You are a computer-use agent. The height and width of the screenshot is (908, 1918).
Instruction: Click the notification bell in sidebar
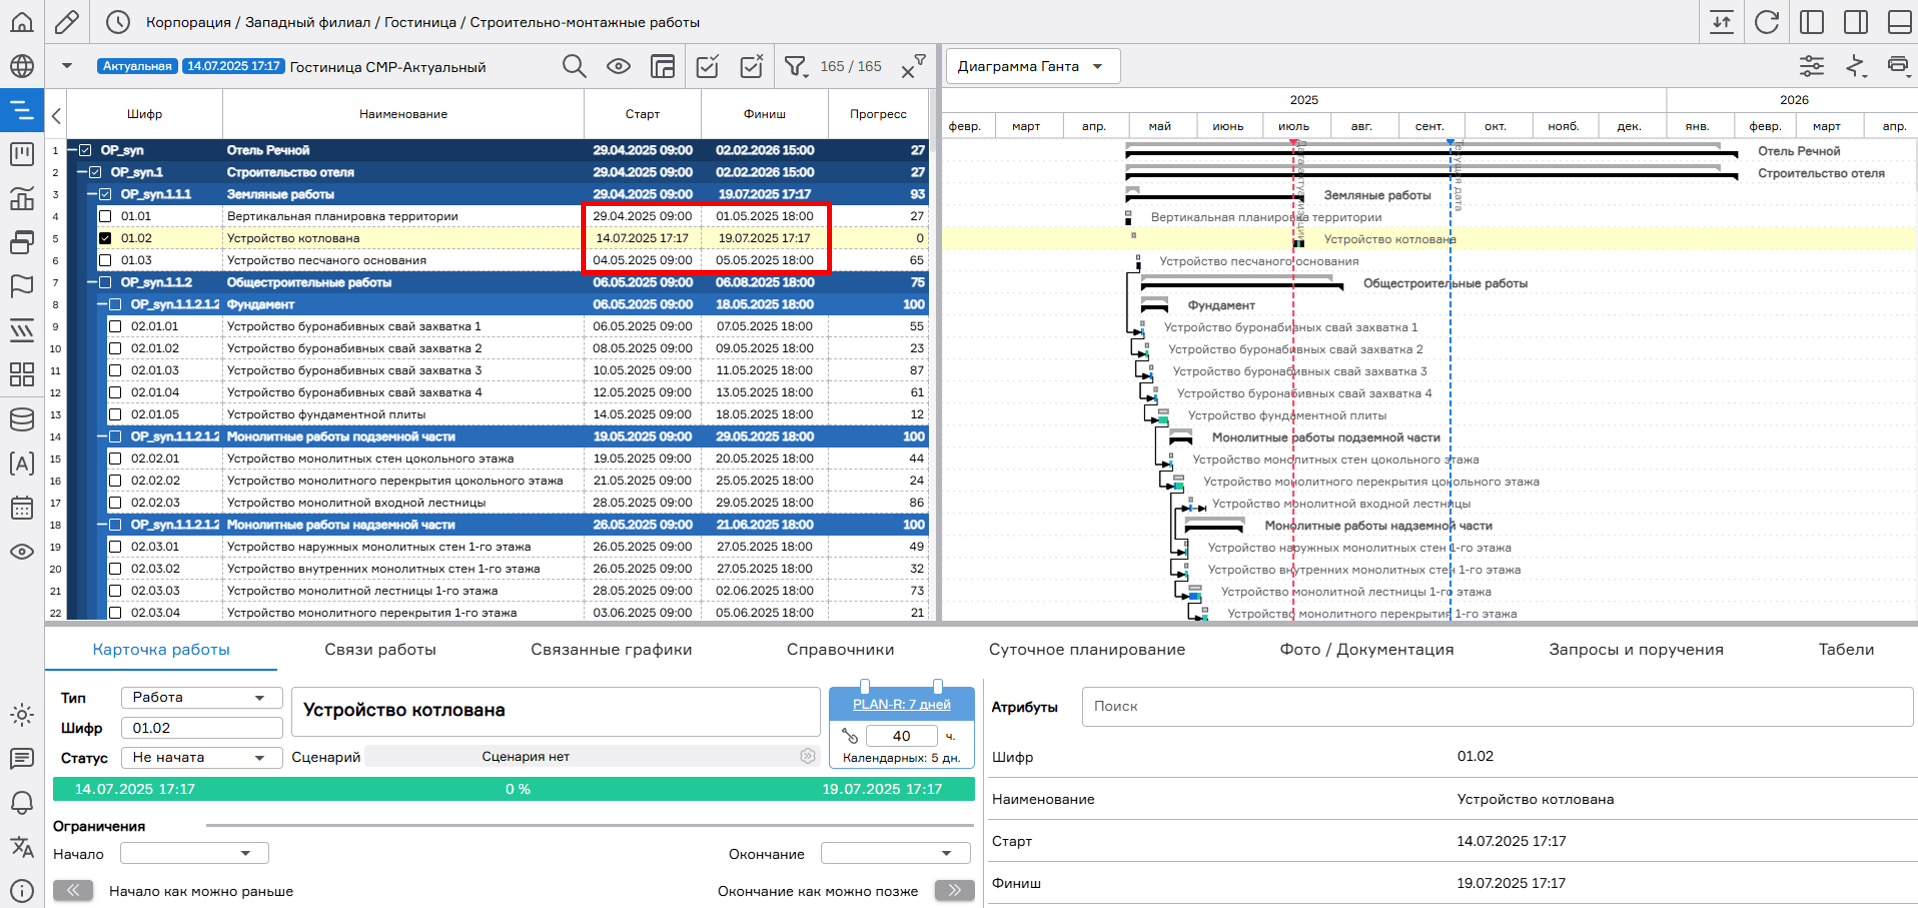coord(22,803)
